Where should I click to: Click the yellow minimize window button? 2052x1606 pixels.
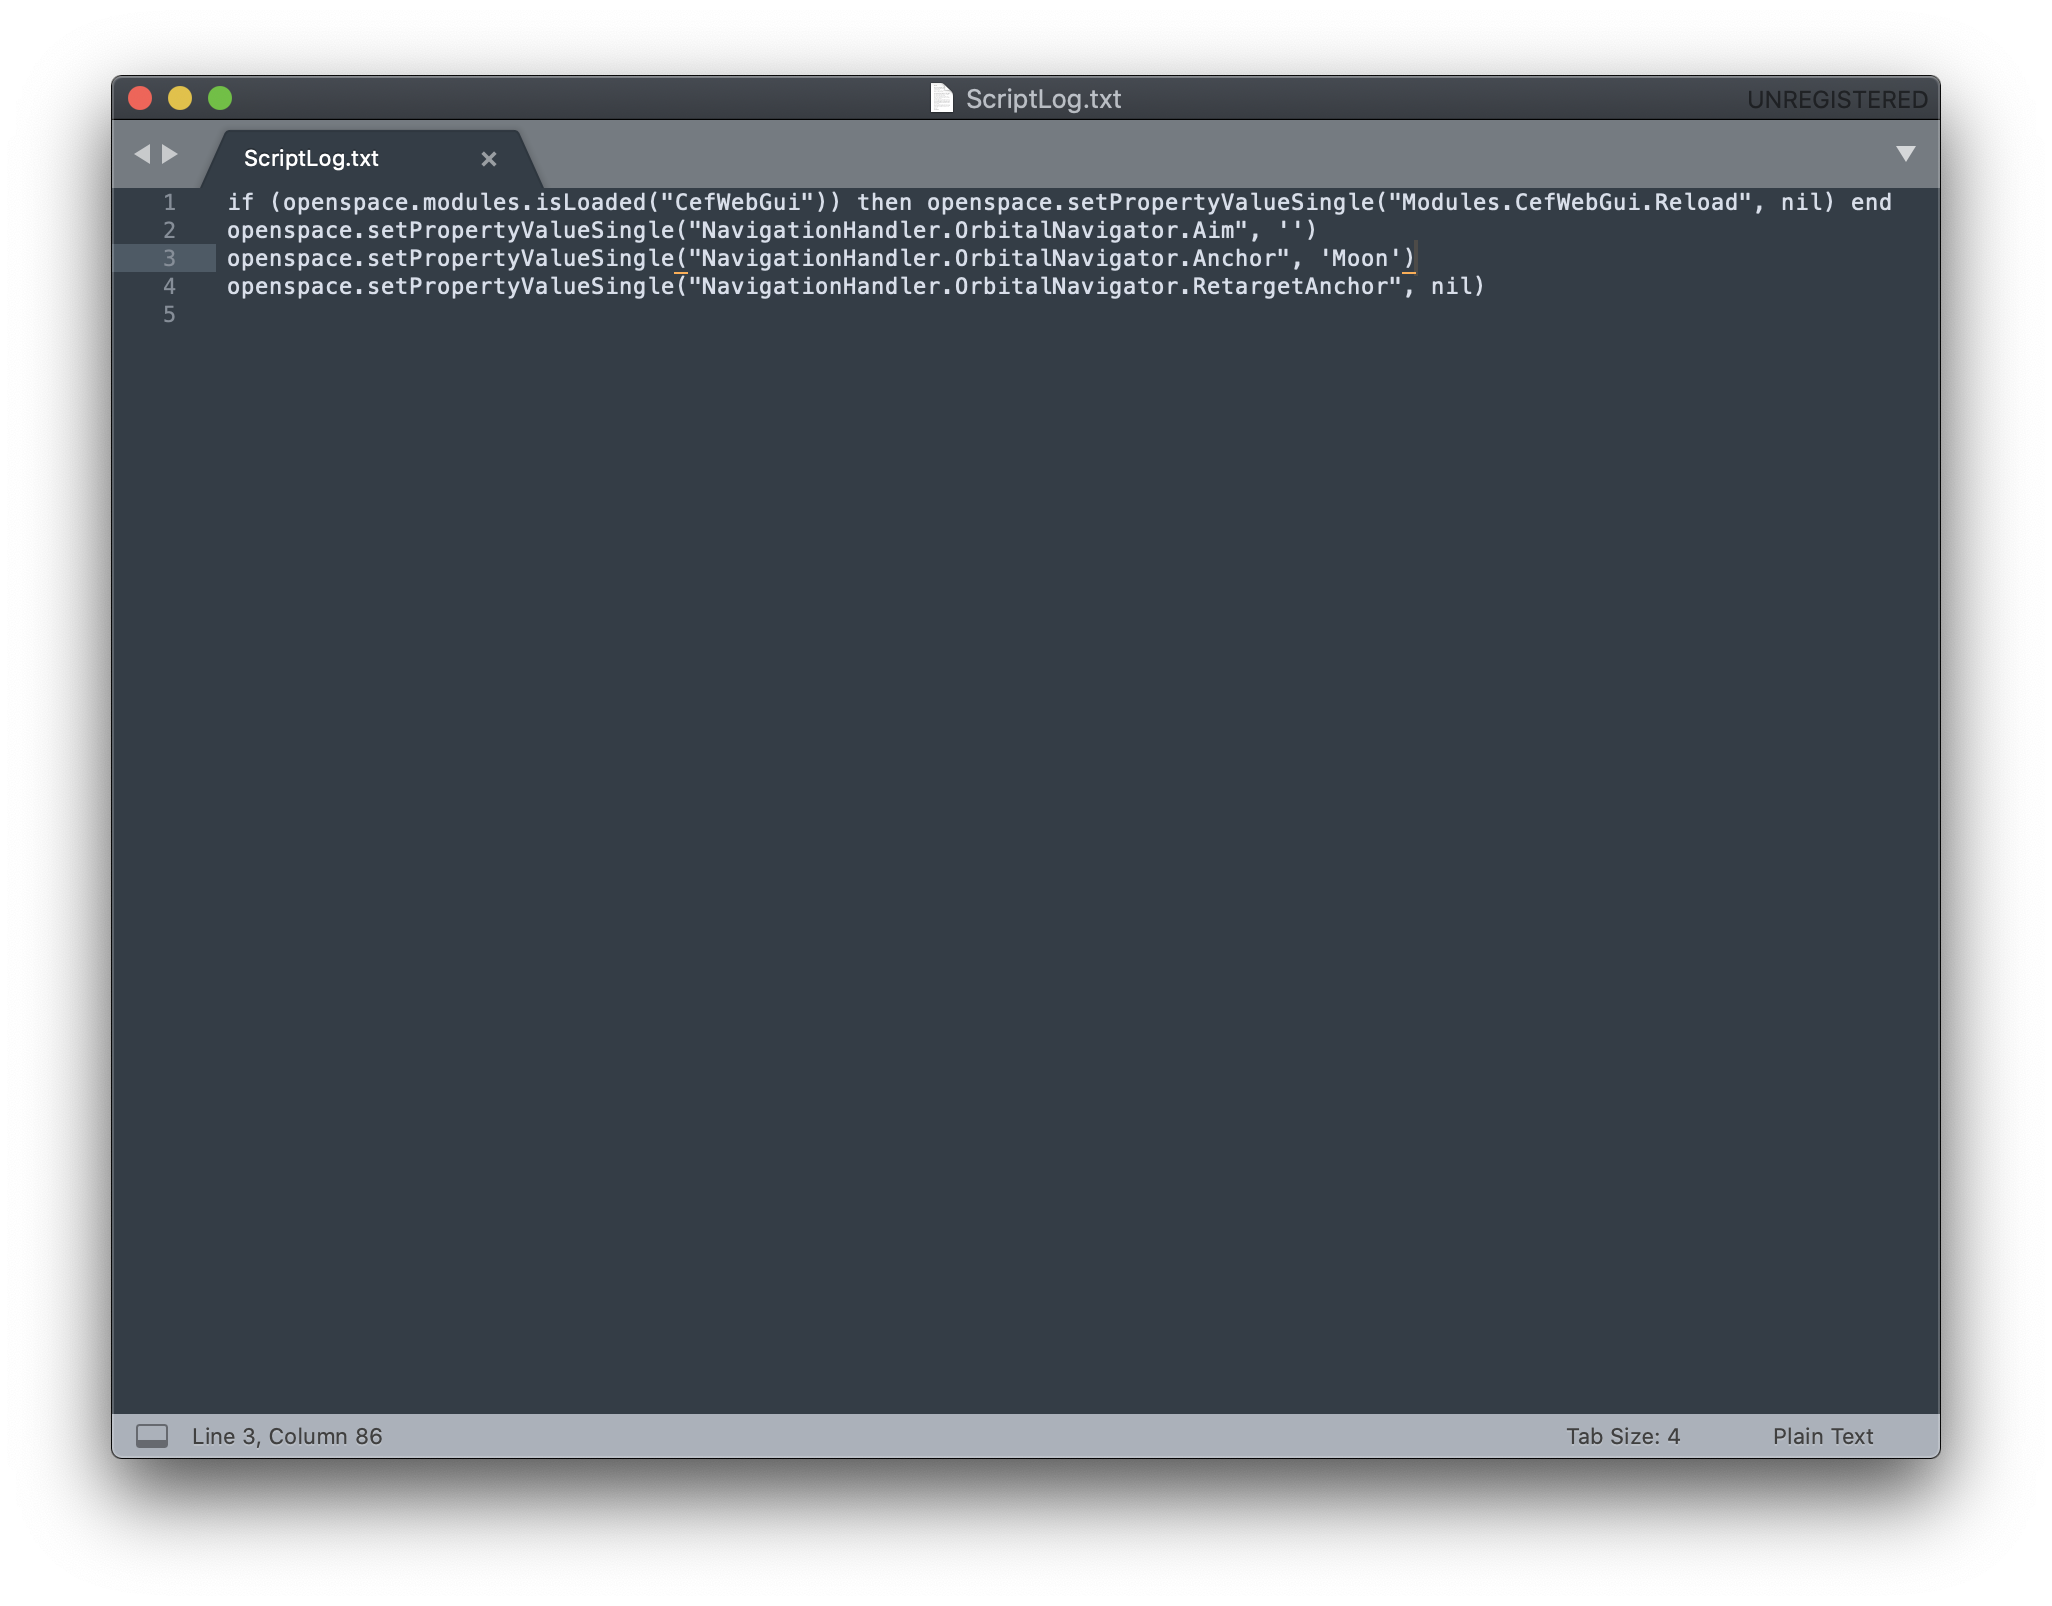pos(180,98)
